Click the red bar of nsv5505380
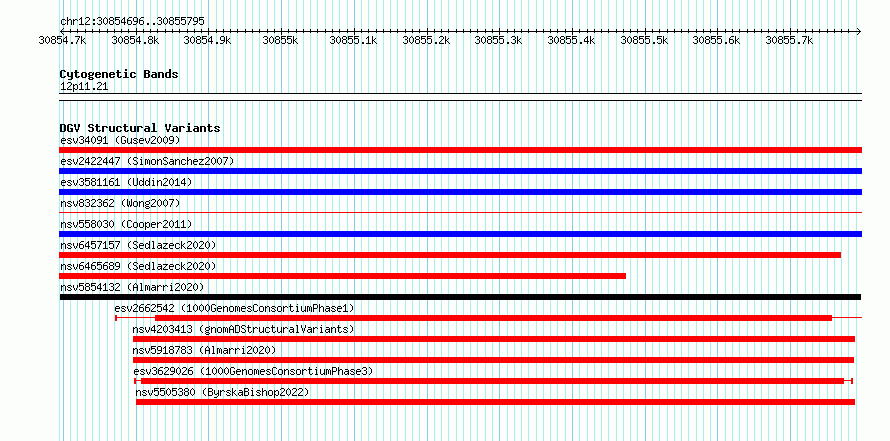Screen dimensions: 890x441 (x=496, y=402)
